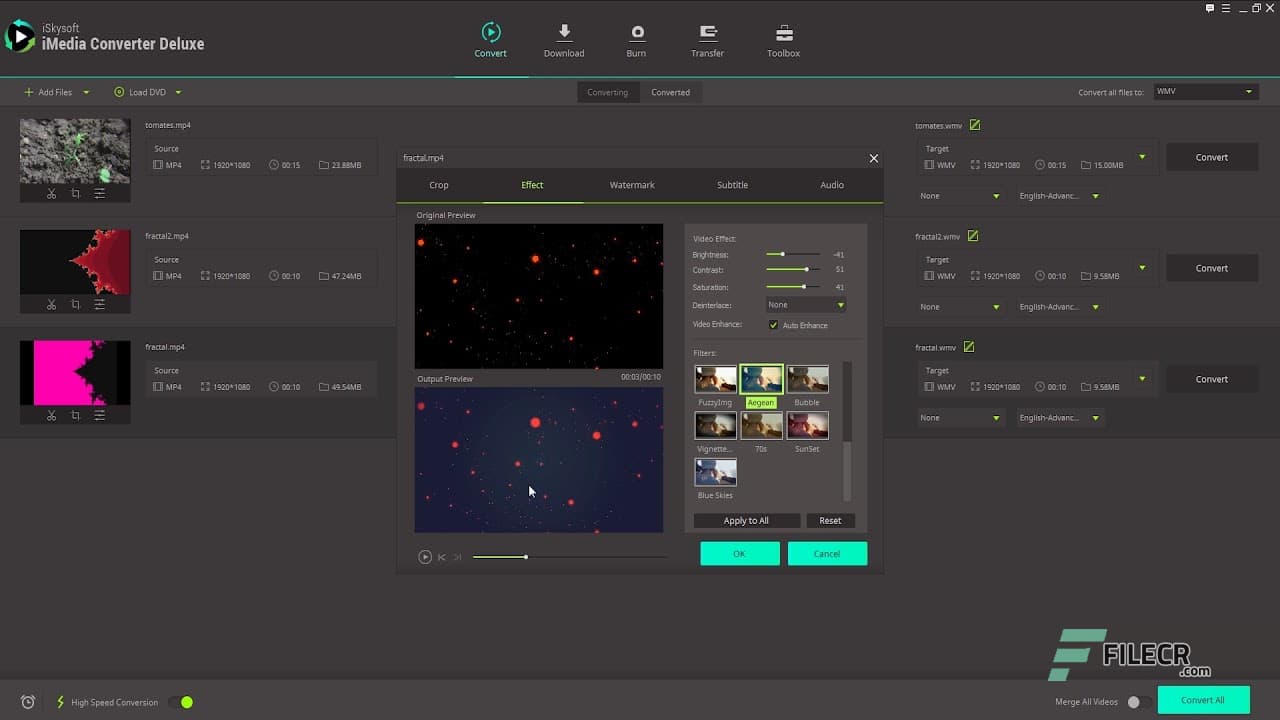Open the Download section icon
Image resolution: width=1280 pixels, height=720 pixels.
pos(563,33)
